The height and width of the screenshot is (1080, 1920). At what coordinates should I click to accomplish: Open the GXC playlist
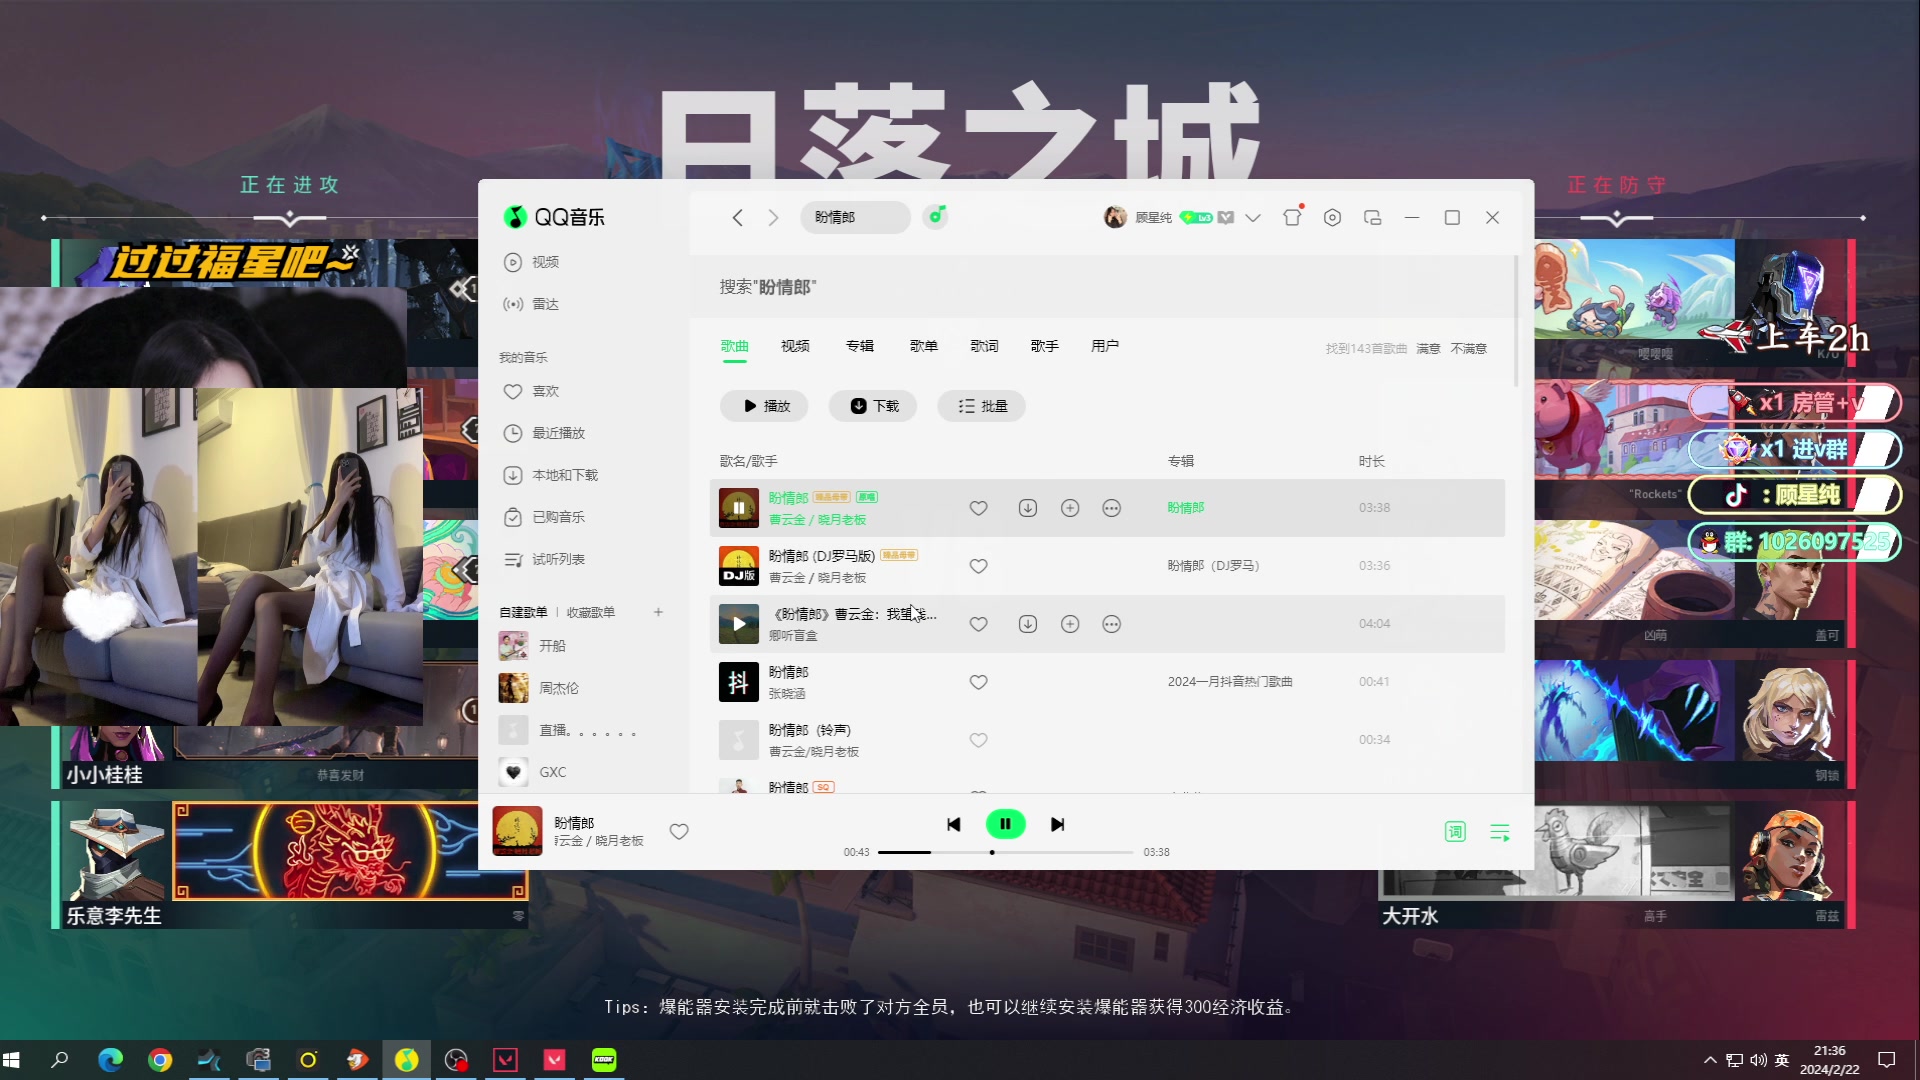pyautogui.click(x=532, y=772)
